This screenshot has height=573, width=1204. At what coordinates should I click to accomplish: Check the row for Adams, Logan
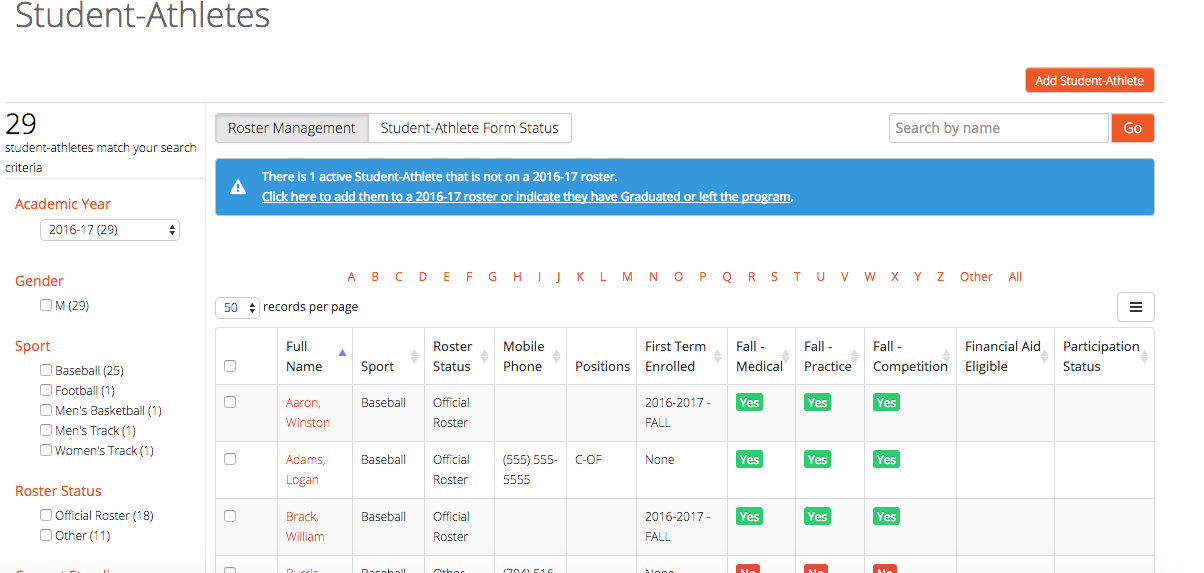pyautogui.click(x=230, y=459)
